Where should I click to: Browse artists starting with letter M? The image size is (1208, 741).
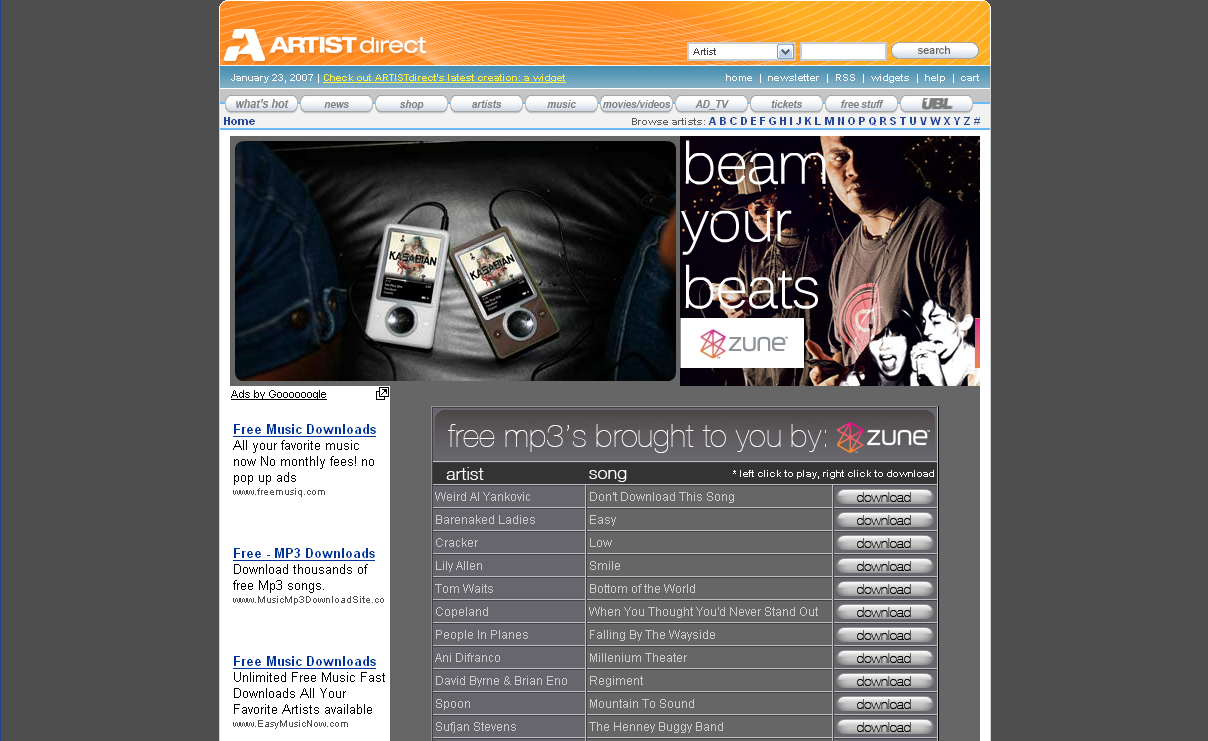pyautogui.click(x=829, y=121)
